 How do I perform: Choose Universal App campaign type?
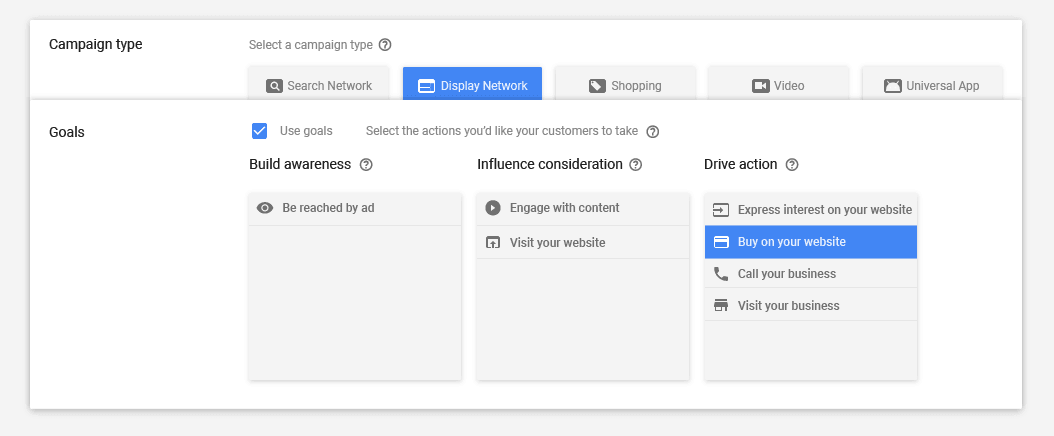932,85
